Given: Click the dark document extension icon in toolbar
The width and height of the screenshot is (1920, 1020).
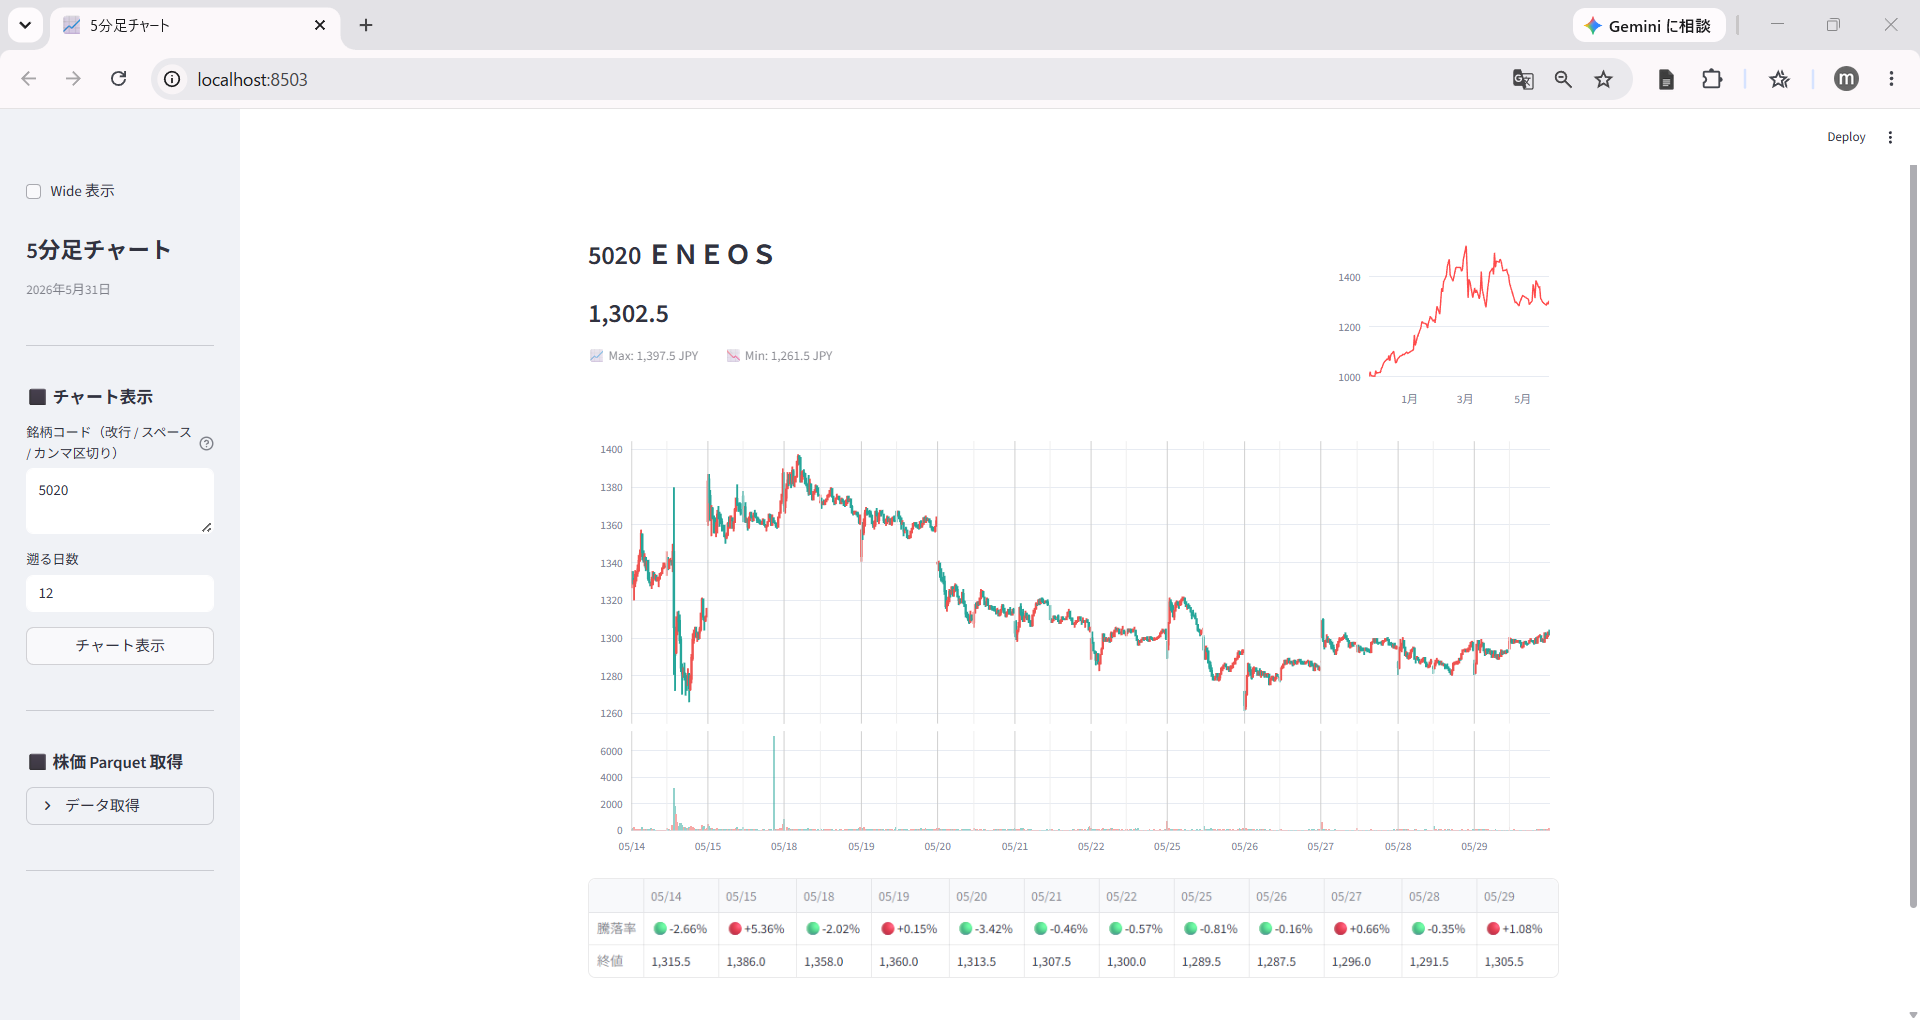Looking at the screenshot, I should click(1666, 79).
